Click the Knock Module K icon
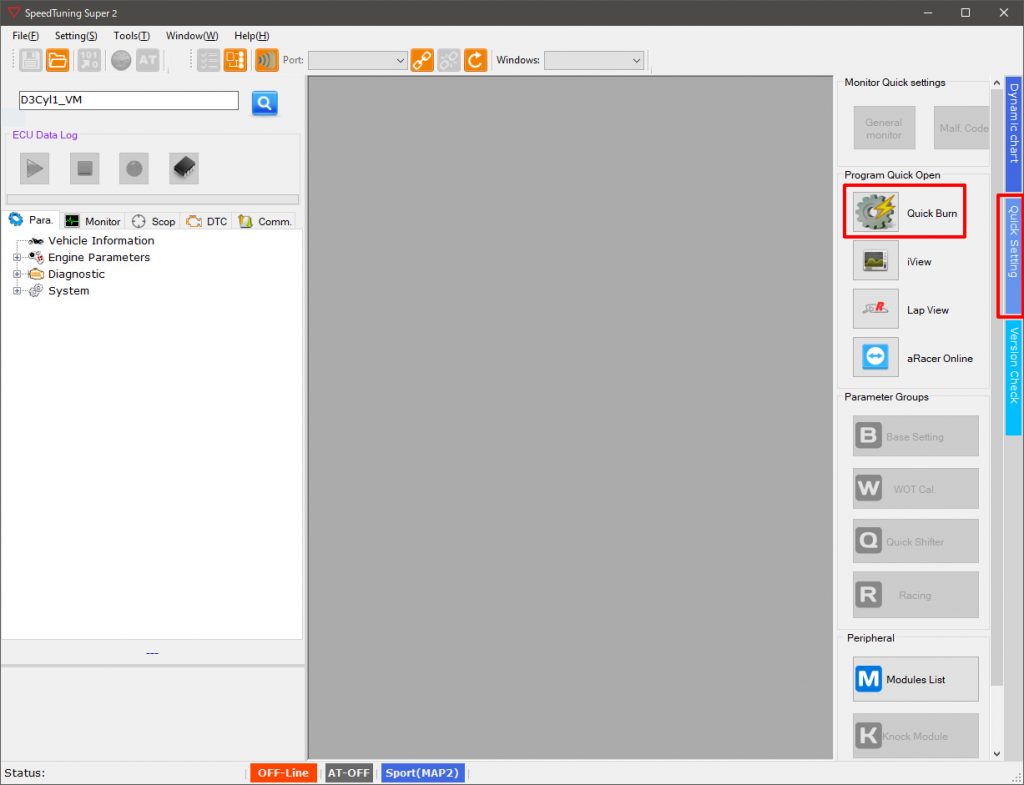This screenshot has width=1024, height=785. [869, 735]
